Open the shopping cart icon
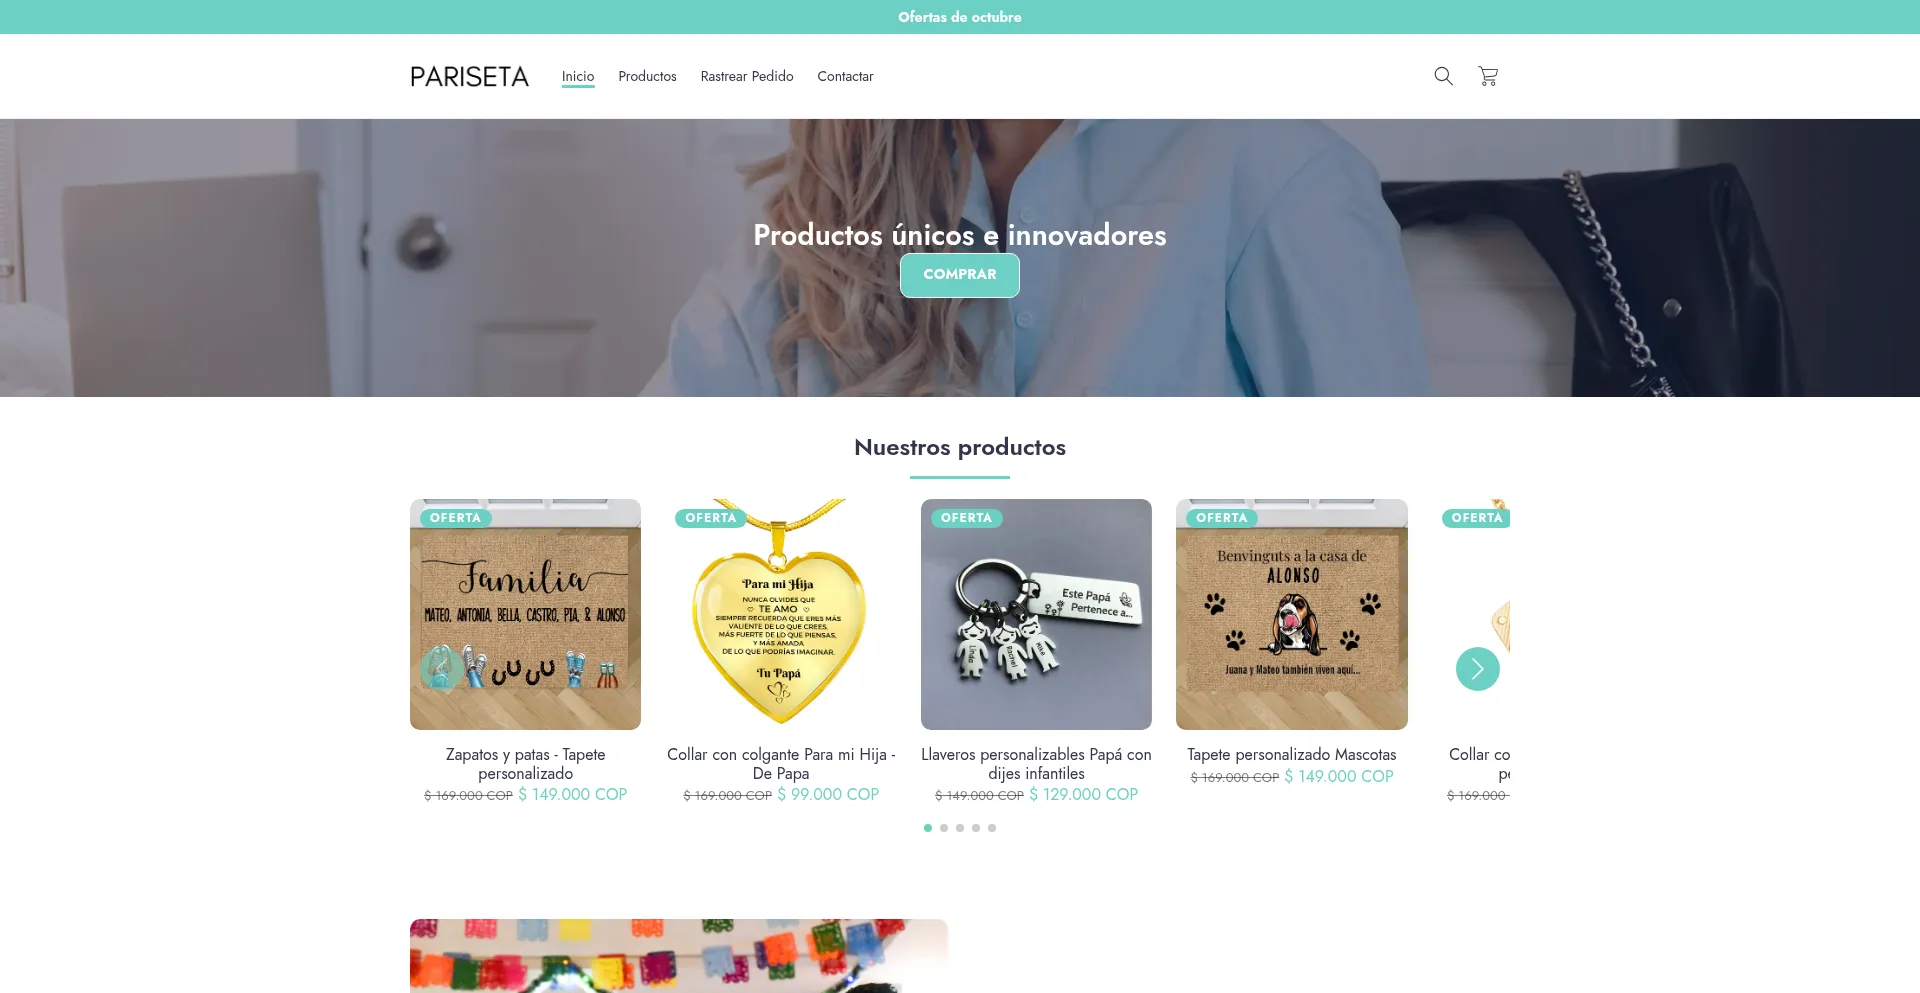This screenshot has width=1920, height=993. tap(1488, 76)
